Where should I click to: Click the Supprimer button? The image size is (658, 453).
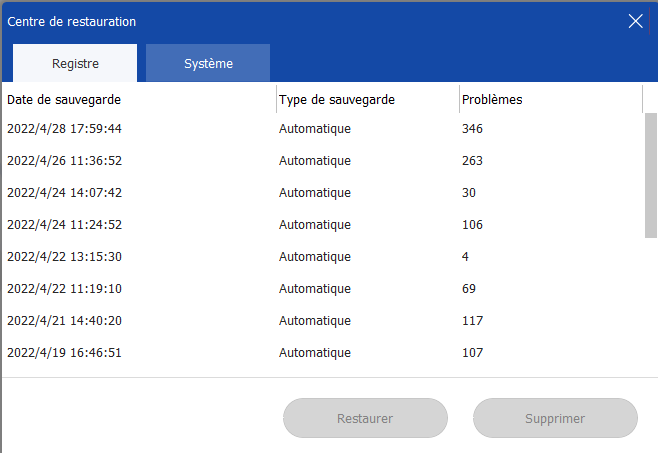pyautogui.click(x=555, y=418)
